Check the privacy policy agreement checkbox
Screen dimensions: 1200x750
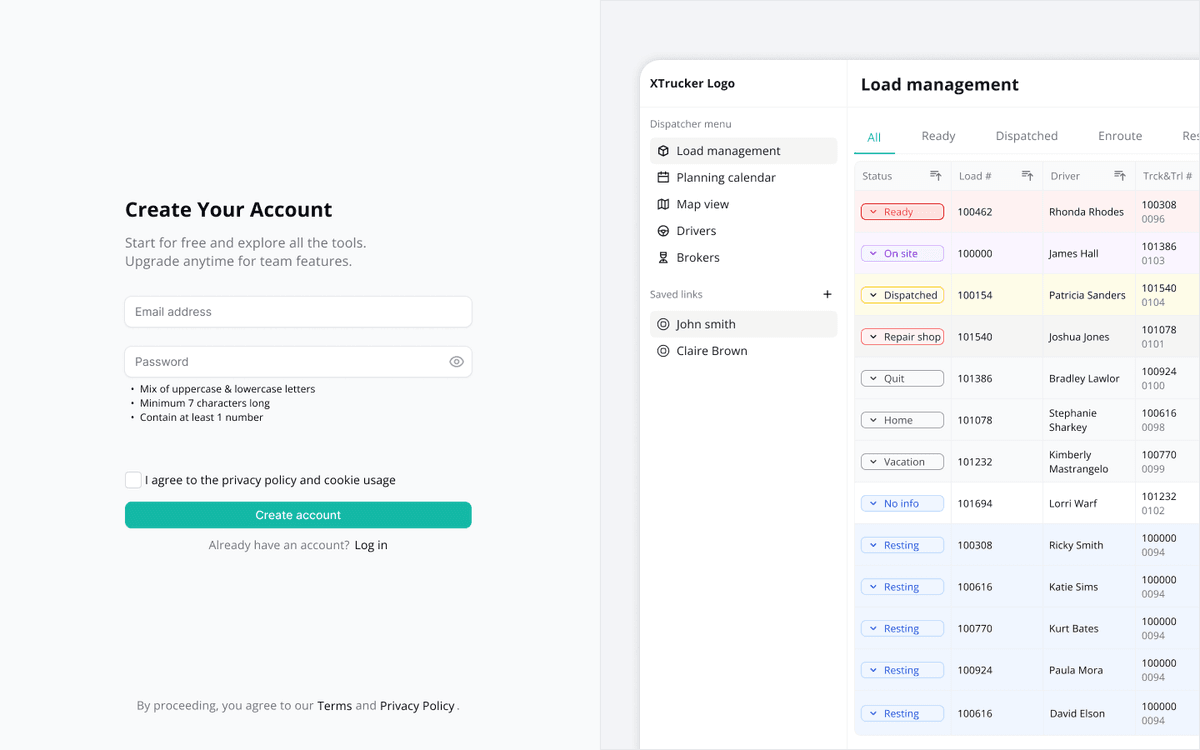coord(133,480)
